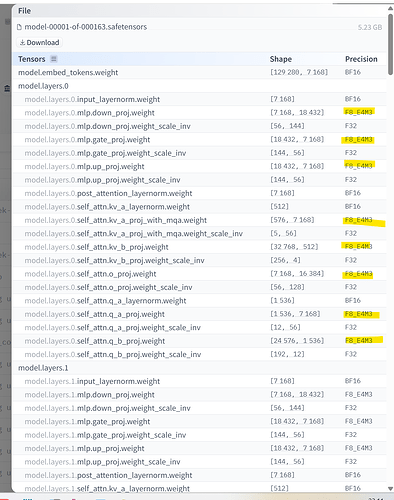Screen dimensions: 394x500
Task: Select model.layers.0.self_attn.kv_a_proj_with_mqa.weight_scale_inv
Action: pyautogui.click(x=199, y=234)
